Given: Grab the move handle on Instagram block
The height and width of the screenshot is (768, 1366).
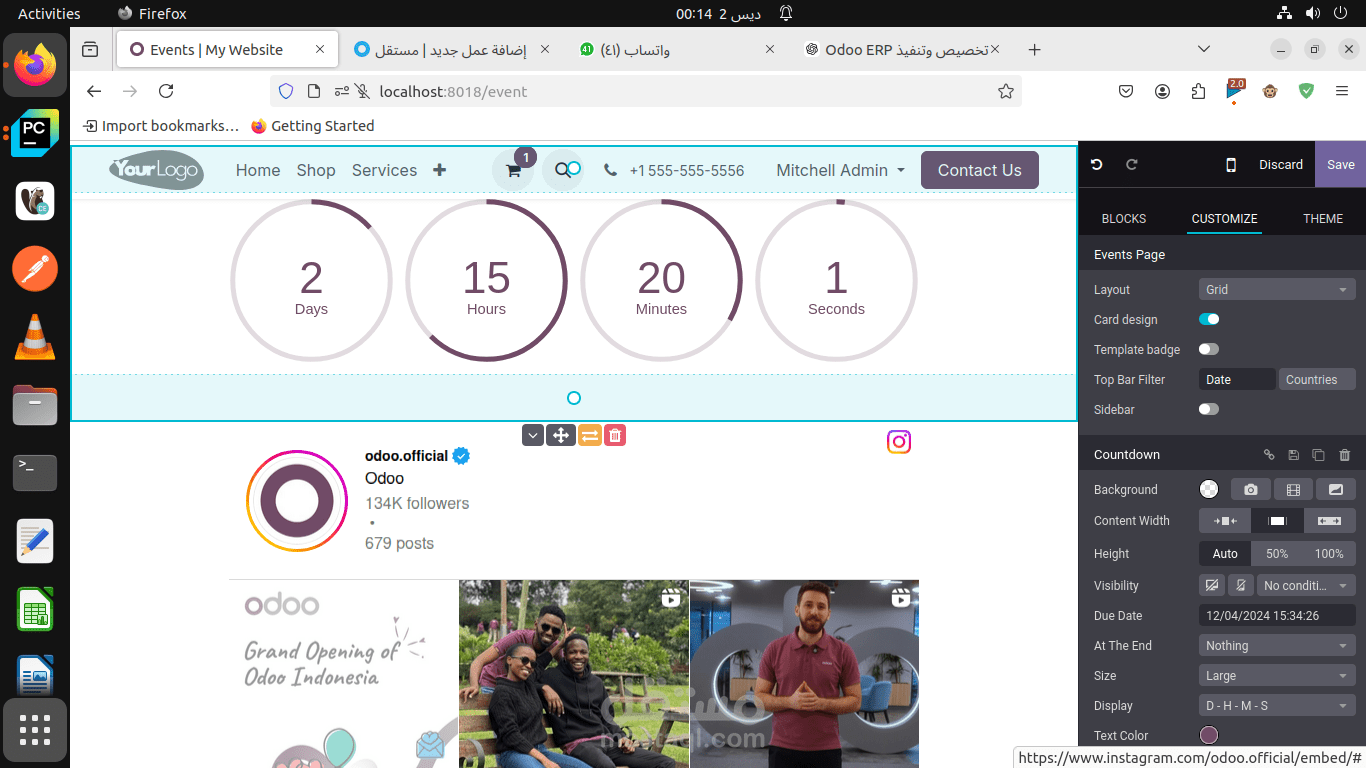Looking at the screenshot, I should 561,435.
